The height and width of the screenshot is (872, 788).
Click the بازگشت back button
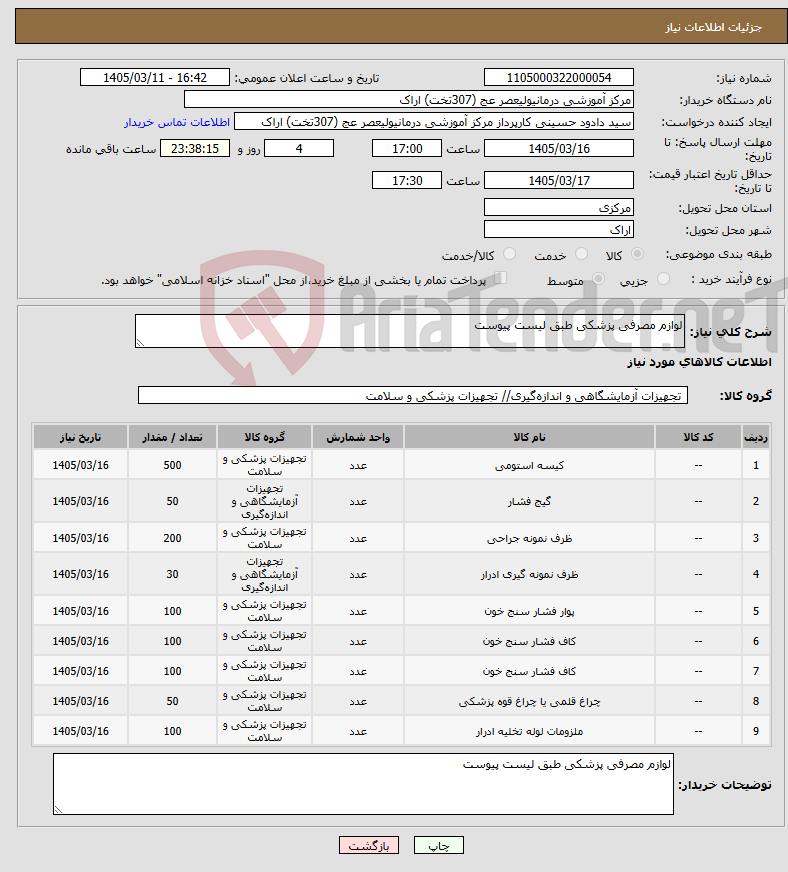(x=368, y=845)
